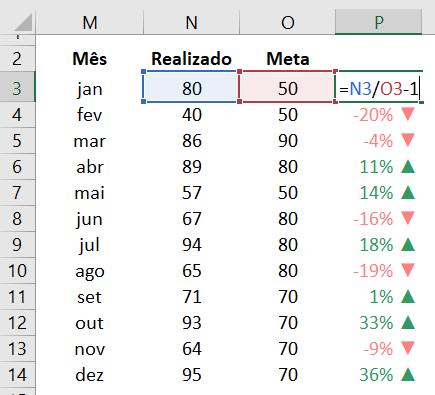Image resolution: width=435 pixels, height=395 pixels.
Task: Click the select-all corner triangle
Action: point(23,23)
